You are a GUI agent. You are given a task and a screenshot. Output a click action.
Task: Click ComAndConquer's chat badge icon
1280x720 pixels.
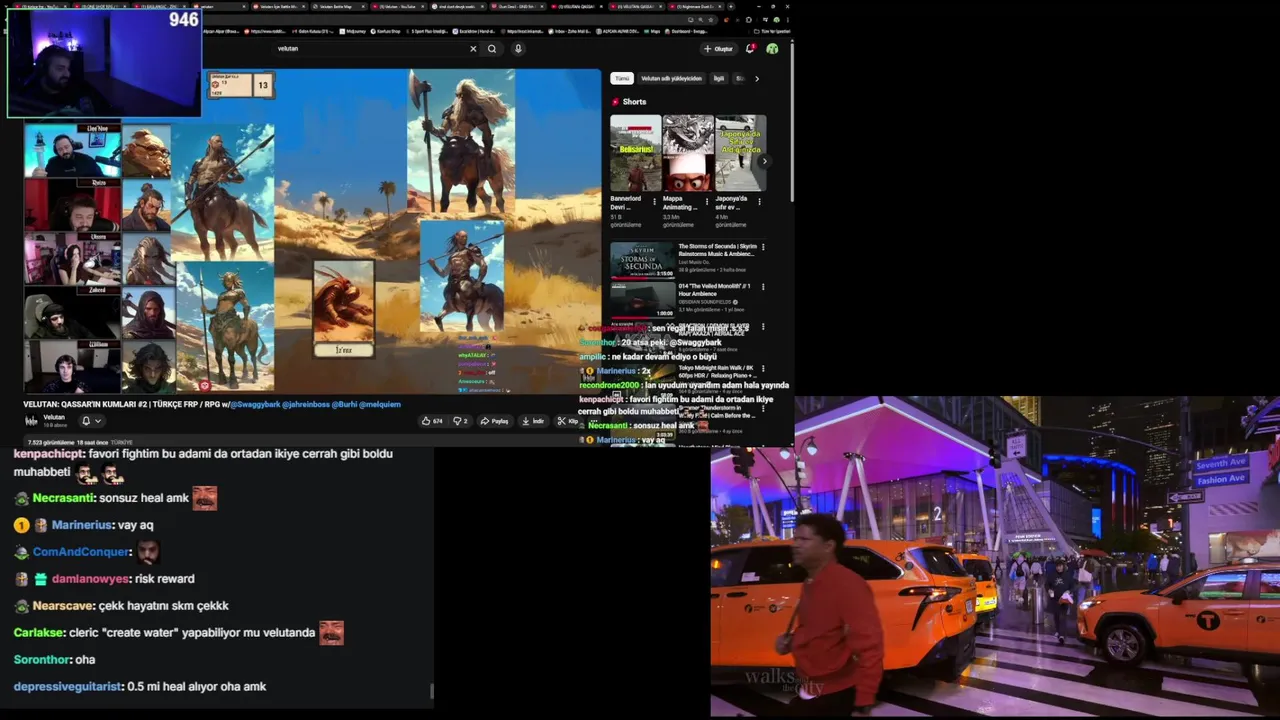[21, 552]
